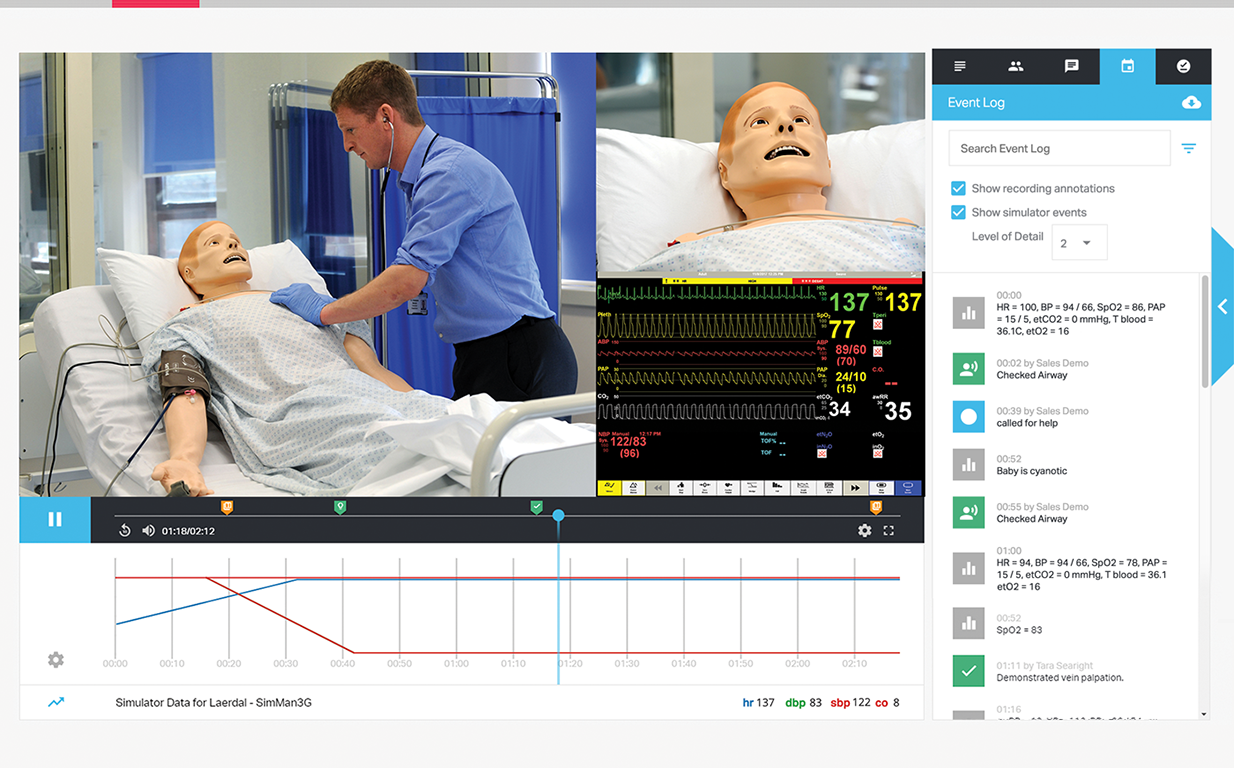Toggle fullscreen on the video player

889,530
